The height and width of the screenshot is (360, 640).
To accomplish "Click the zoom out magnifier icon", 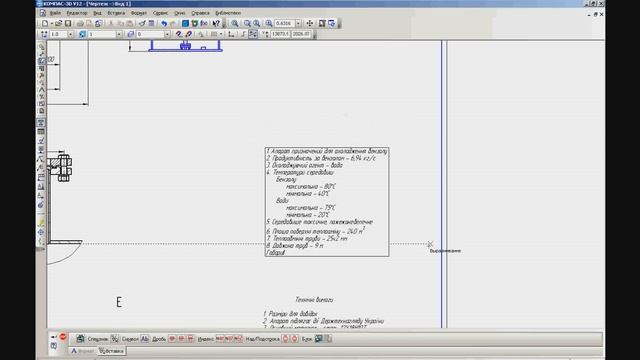I will (256, 24).
